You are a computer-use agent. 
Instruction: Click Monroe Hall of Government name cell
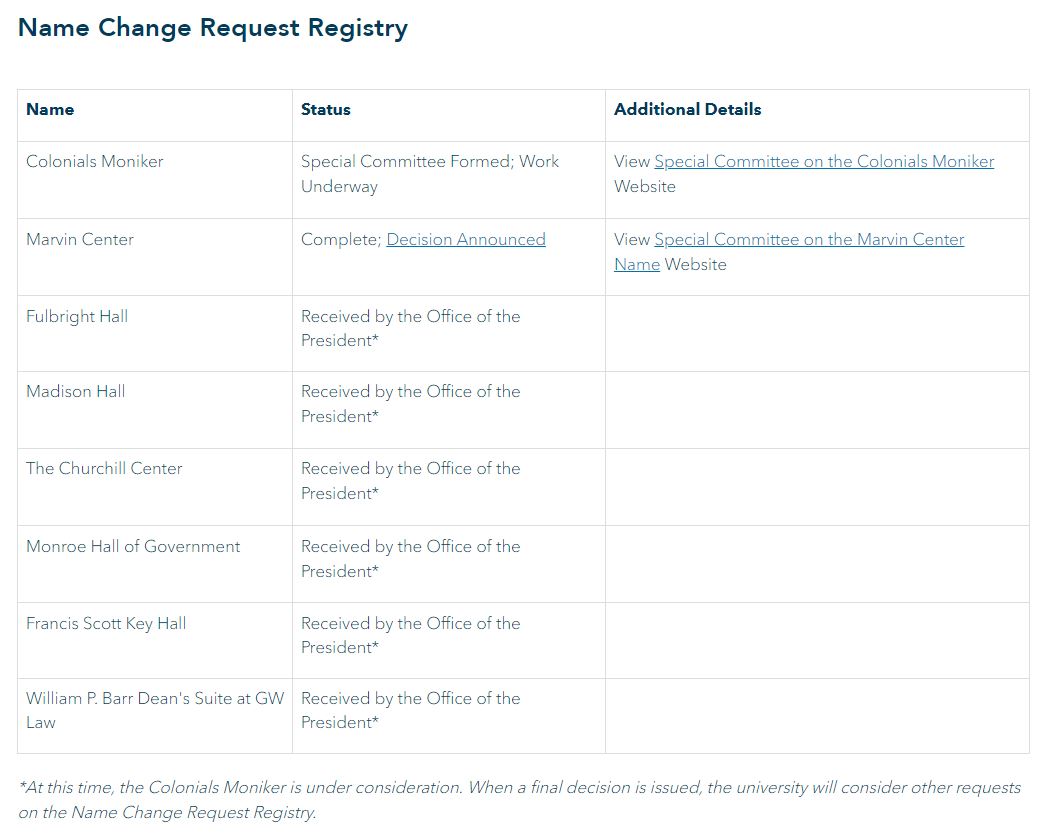pyautogui.click(x=133, y=547)
